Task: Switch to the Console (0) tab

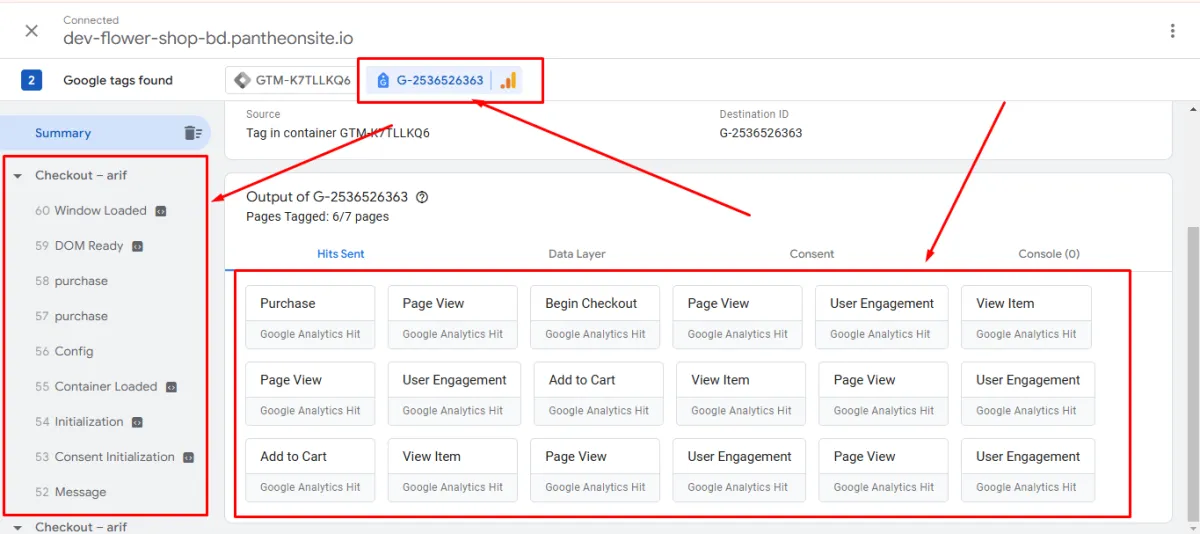Action: pyautogui.click(x=1049, y=254)
